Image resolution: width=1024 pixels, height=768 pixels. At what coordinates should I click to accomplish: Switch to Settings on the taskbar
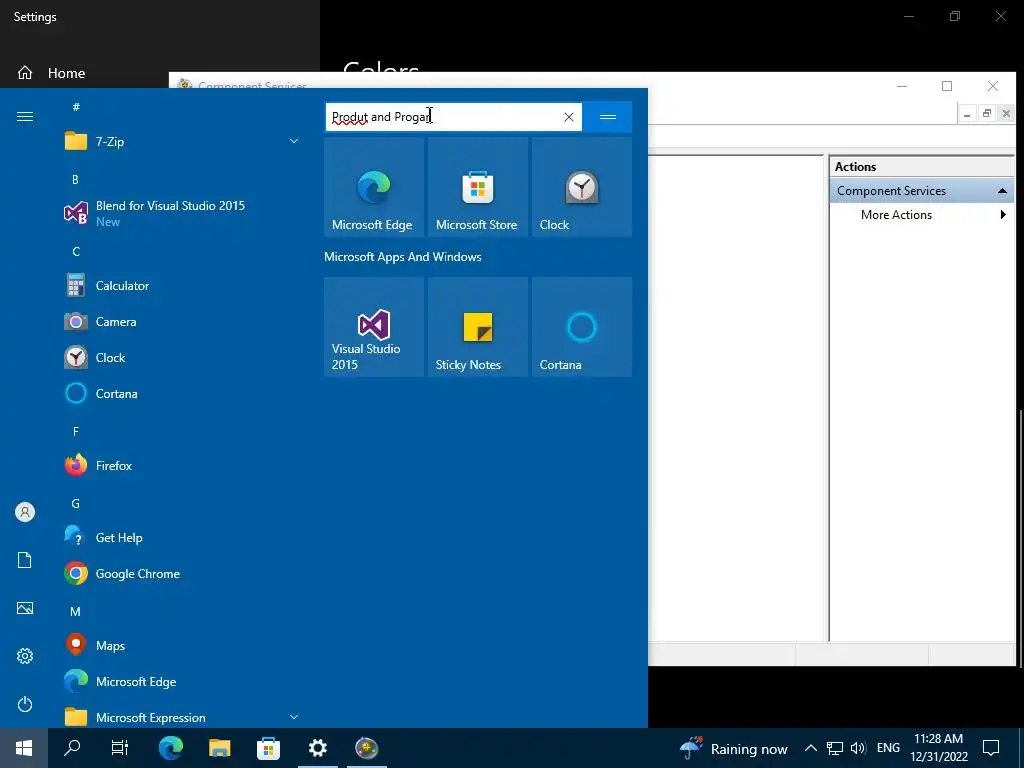point(317,748)
